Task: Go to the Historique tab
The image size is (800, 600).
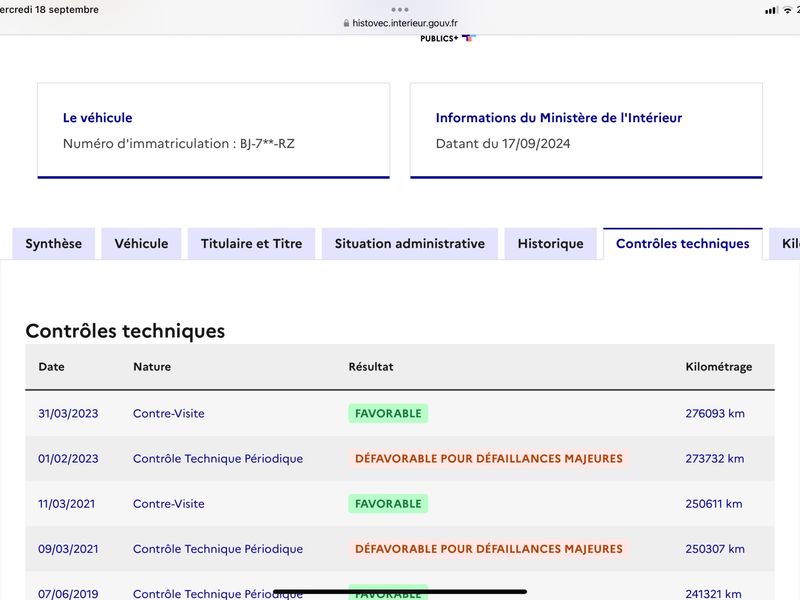Action: (x=551, y=244)
